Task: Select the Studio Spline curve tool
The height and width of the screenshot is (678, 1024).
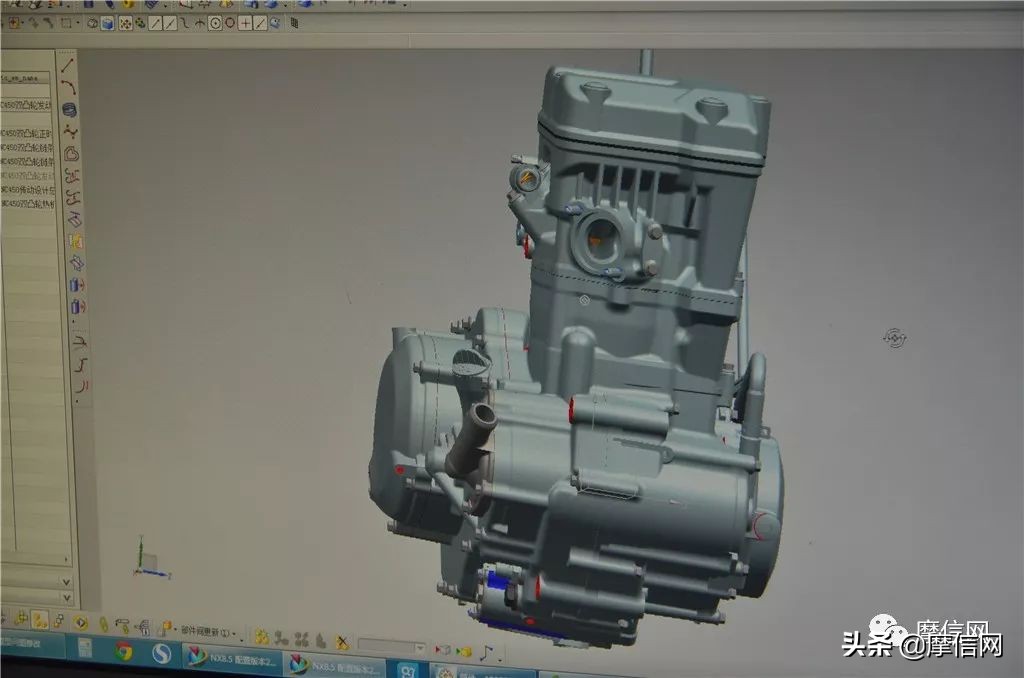Action: tap(70, 131)
